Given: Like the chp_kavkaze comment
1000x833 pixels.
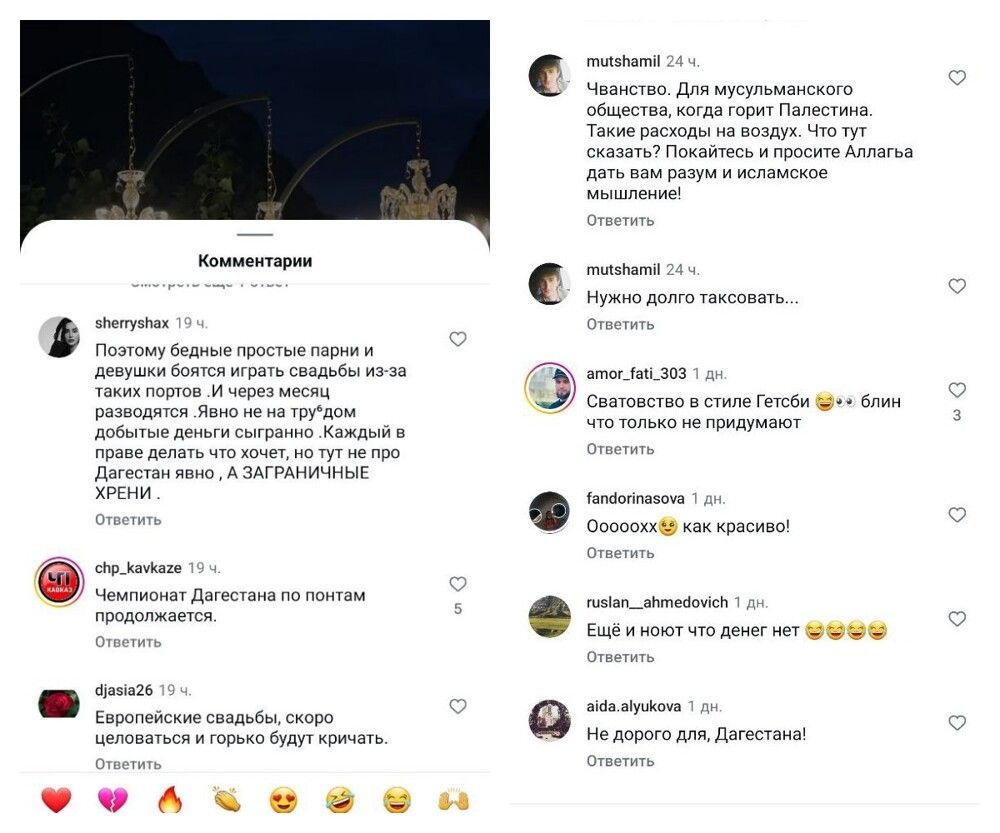Looking at the screenshot, I should click(458, 584).
